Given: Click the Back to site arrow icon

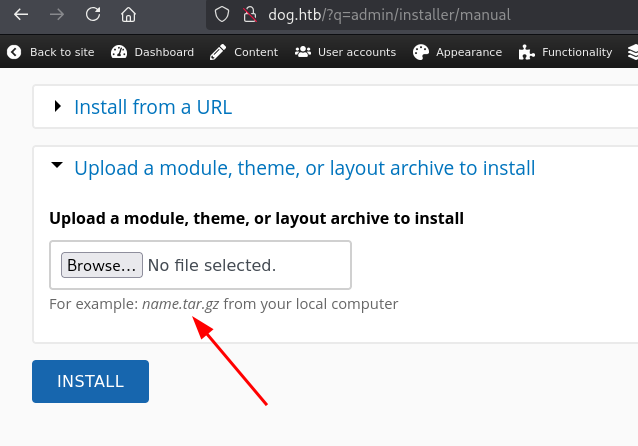Looking at the screenshot, I should 14,52.
